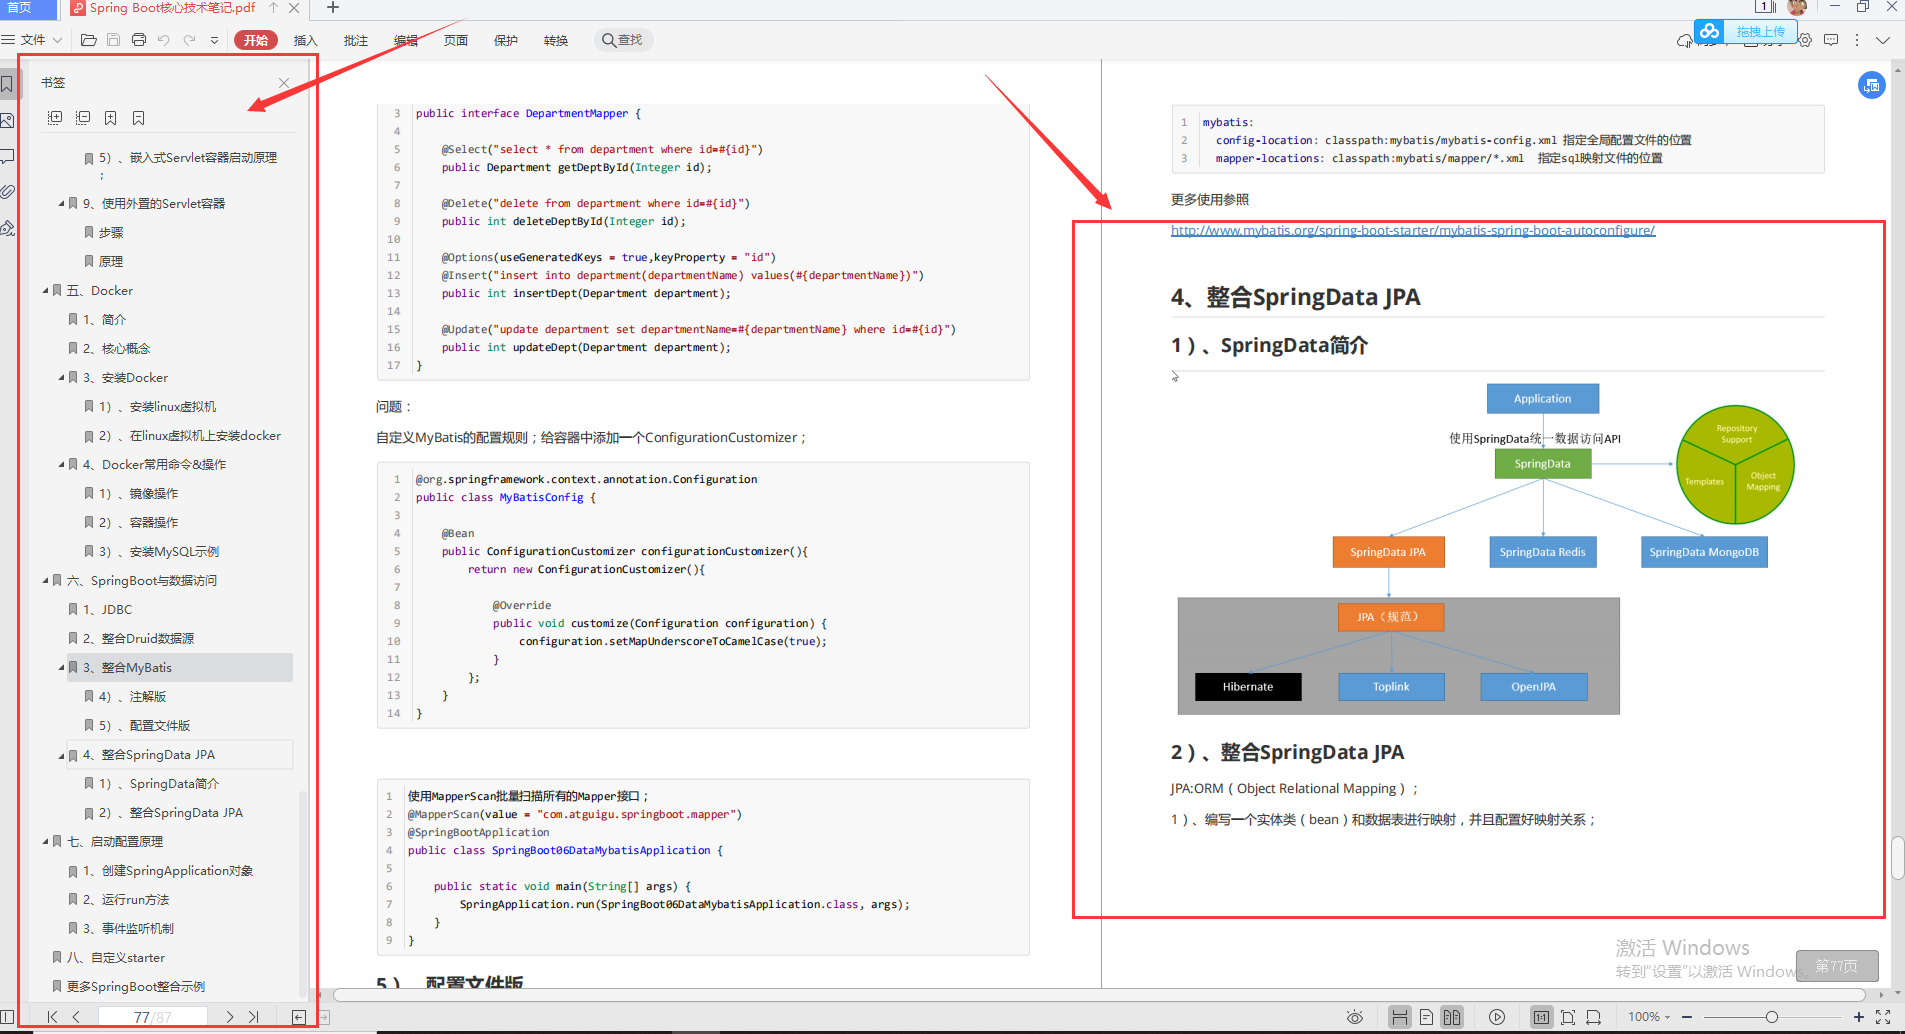Open the quick access toolbar dropdown arrow
Screen dimensions: 1905x1034
[214, 40]
